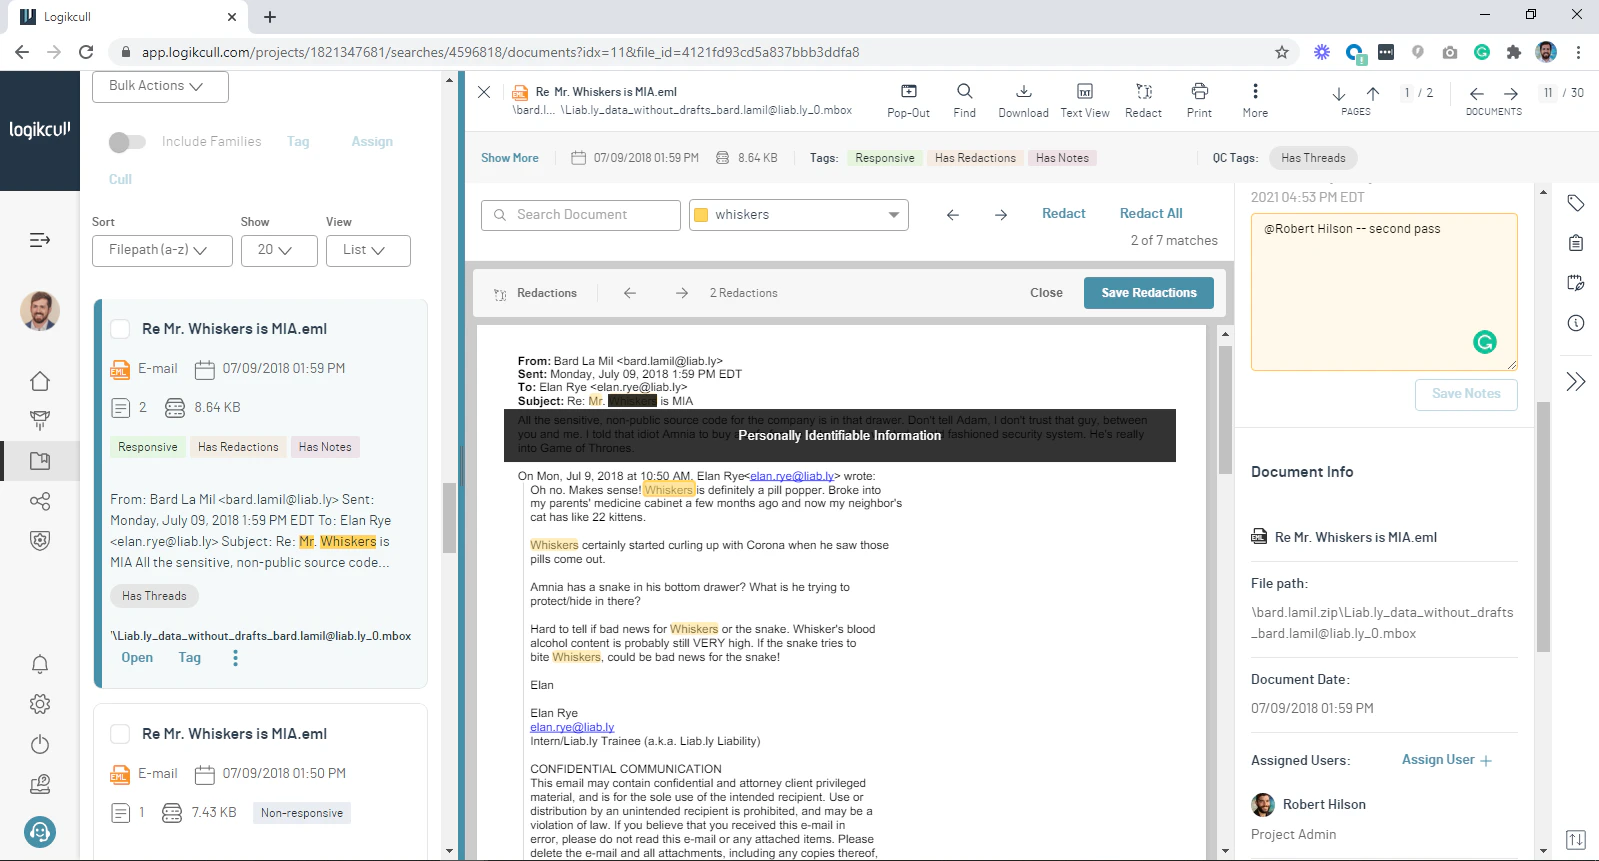Open previous document arrow
Viewport: 1599px width, 861px height.
1477,94
